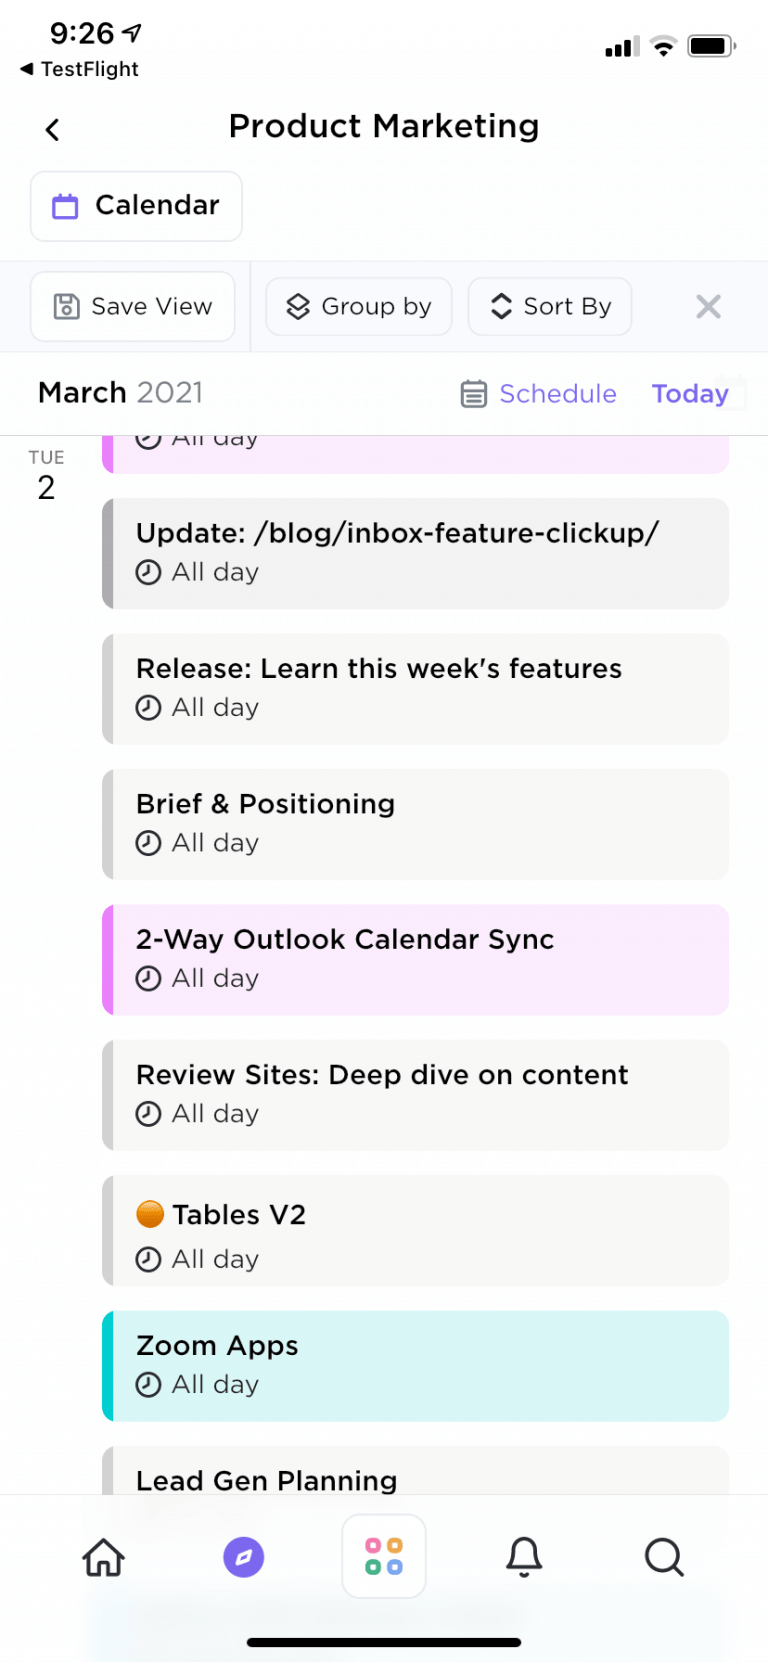Viewport: 768px width, 1662px height.
Task: Select the purple compass icon
Action: coord(243,1557)
